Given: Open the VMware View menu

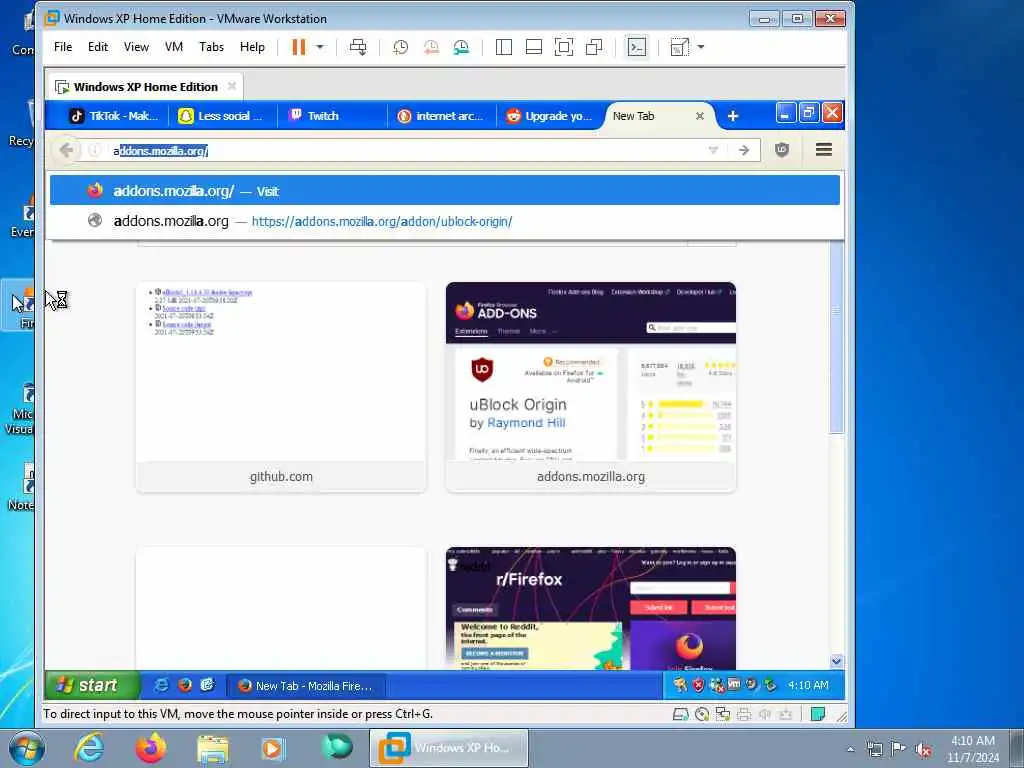Looking at the screenshot, I should point(136,47).
